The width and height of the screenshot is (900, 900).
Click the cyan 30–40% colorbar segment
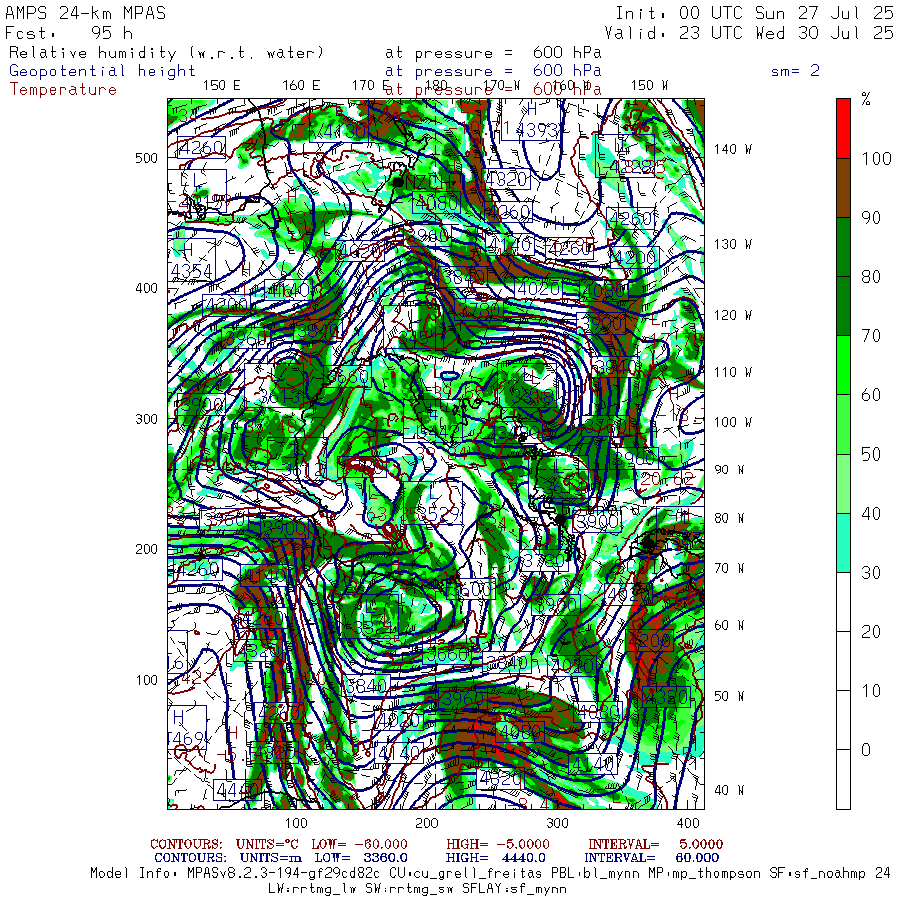(843, 542)
